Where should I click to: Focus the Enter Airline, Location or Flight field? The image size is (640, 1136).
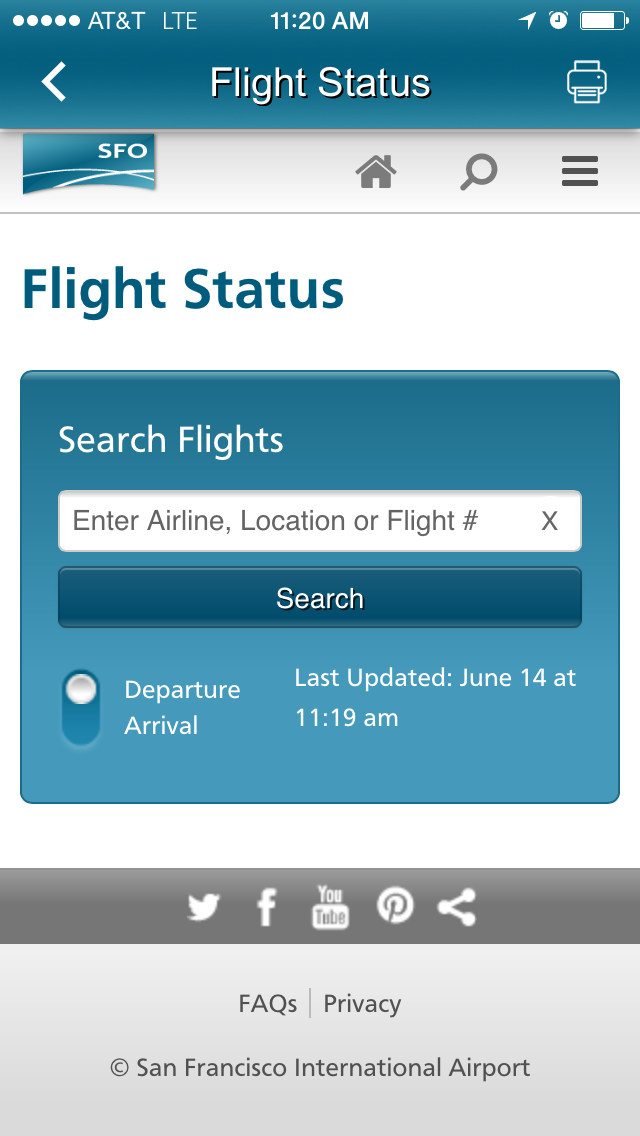320,521
